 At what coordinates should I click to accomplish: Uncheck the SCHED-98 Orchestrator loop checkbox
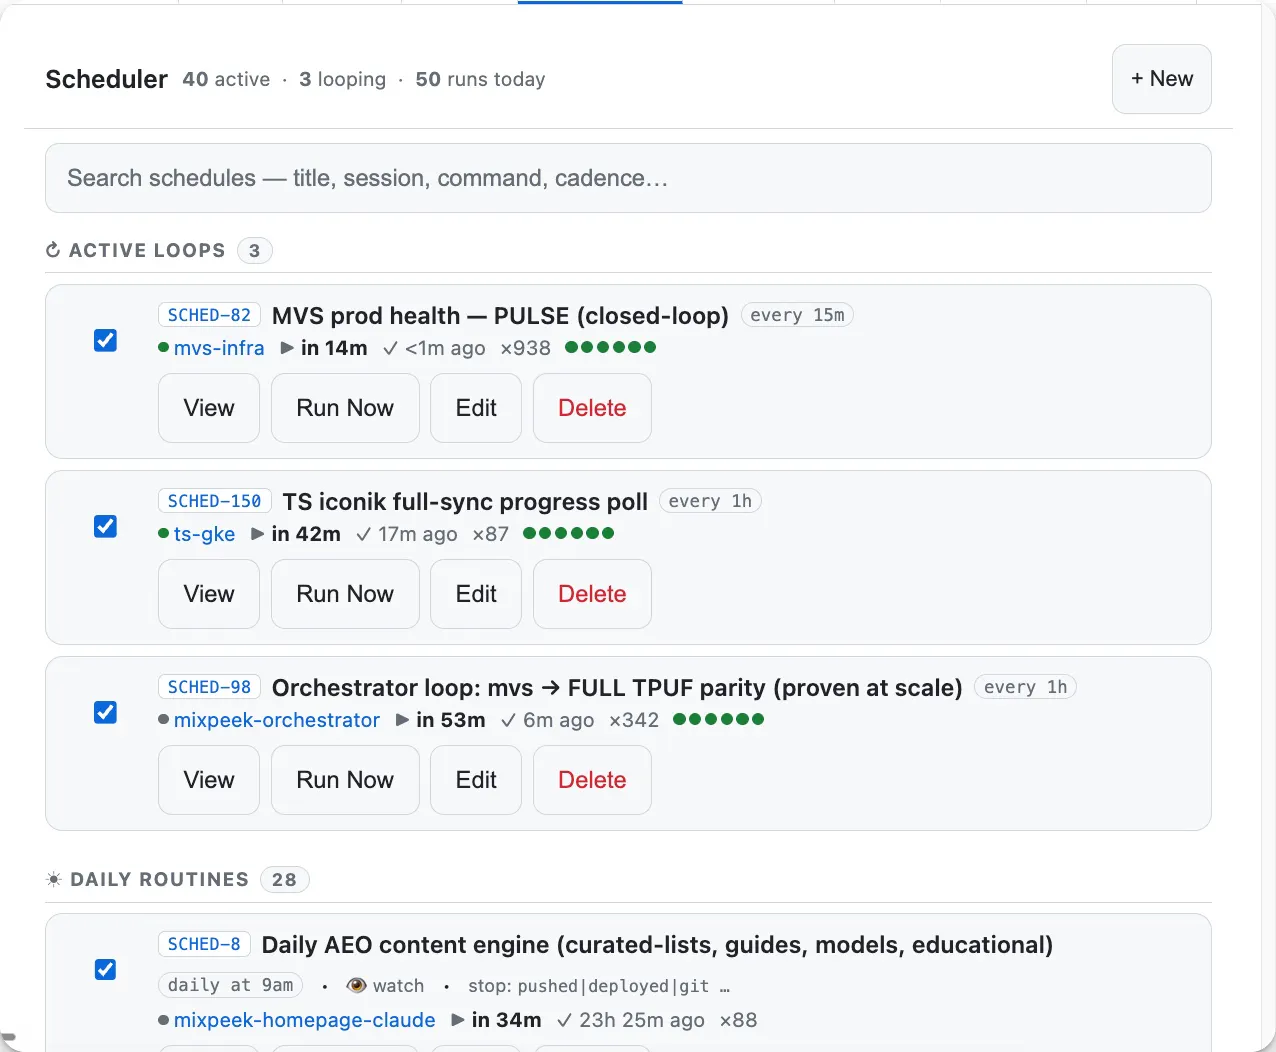click(105, 712)
